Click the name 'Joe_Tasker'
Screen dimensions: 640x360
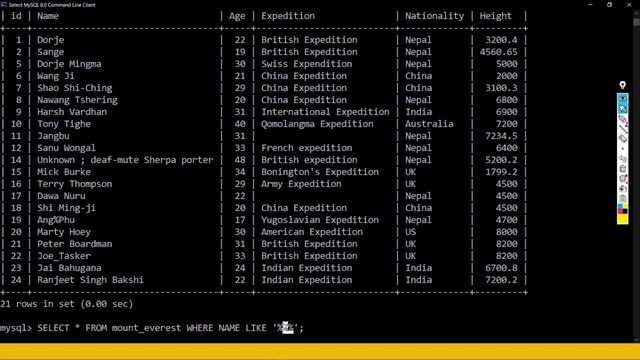coord(64,256)
